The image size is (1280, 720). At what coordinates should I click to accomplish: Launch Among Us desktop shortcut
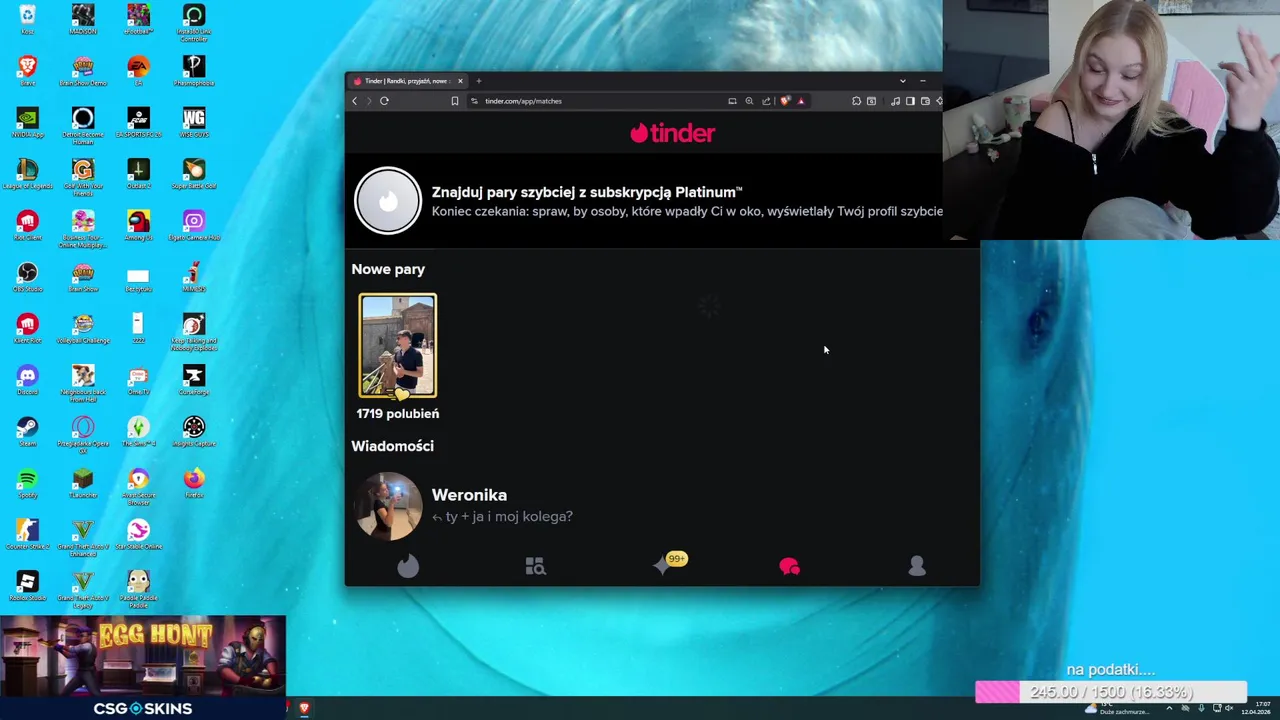tap(138, 226)
